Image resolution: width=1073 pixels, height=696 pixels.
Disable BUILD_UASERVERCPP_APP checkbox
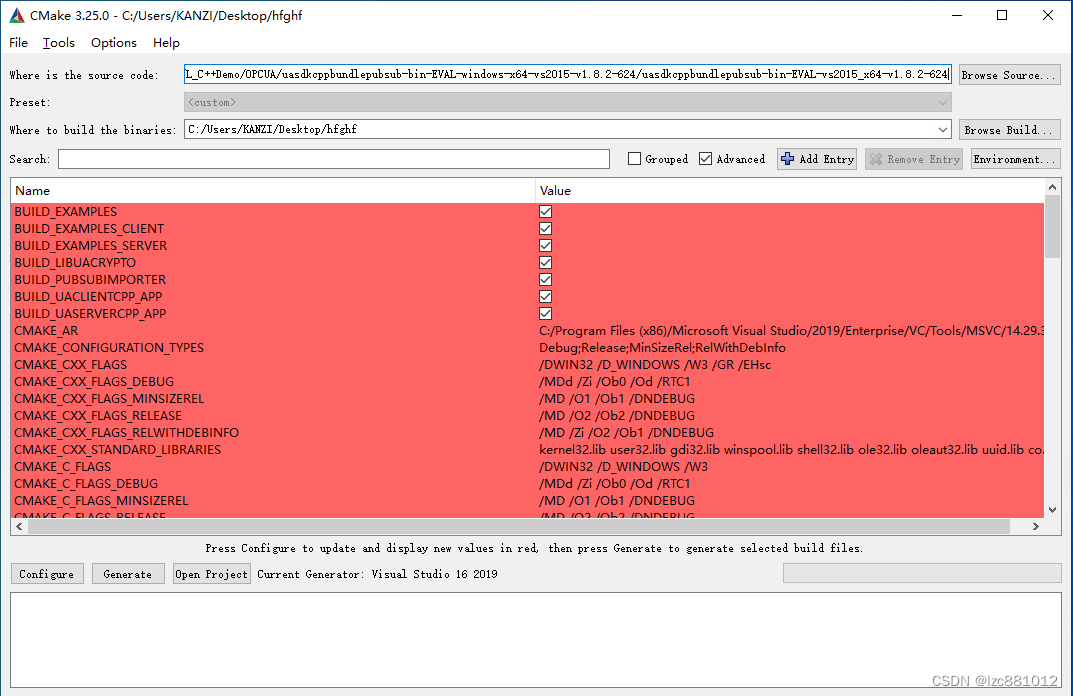pos(545,313)
